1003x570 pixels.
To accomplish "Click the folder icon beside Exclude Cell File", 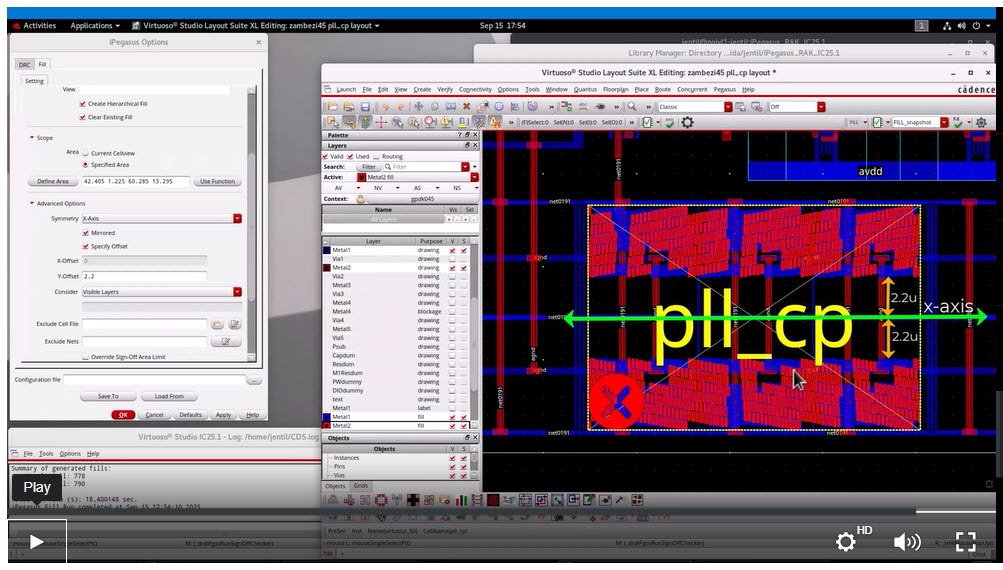I will coord(217,324).
